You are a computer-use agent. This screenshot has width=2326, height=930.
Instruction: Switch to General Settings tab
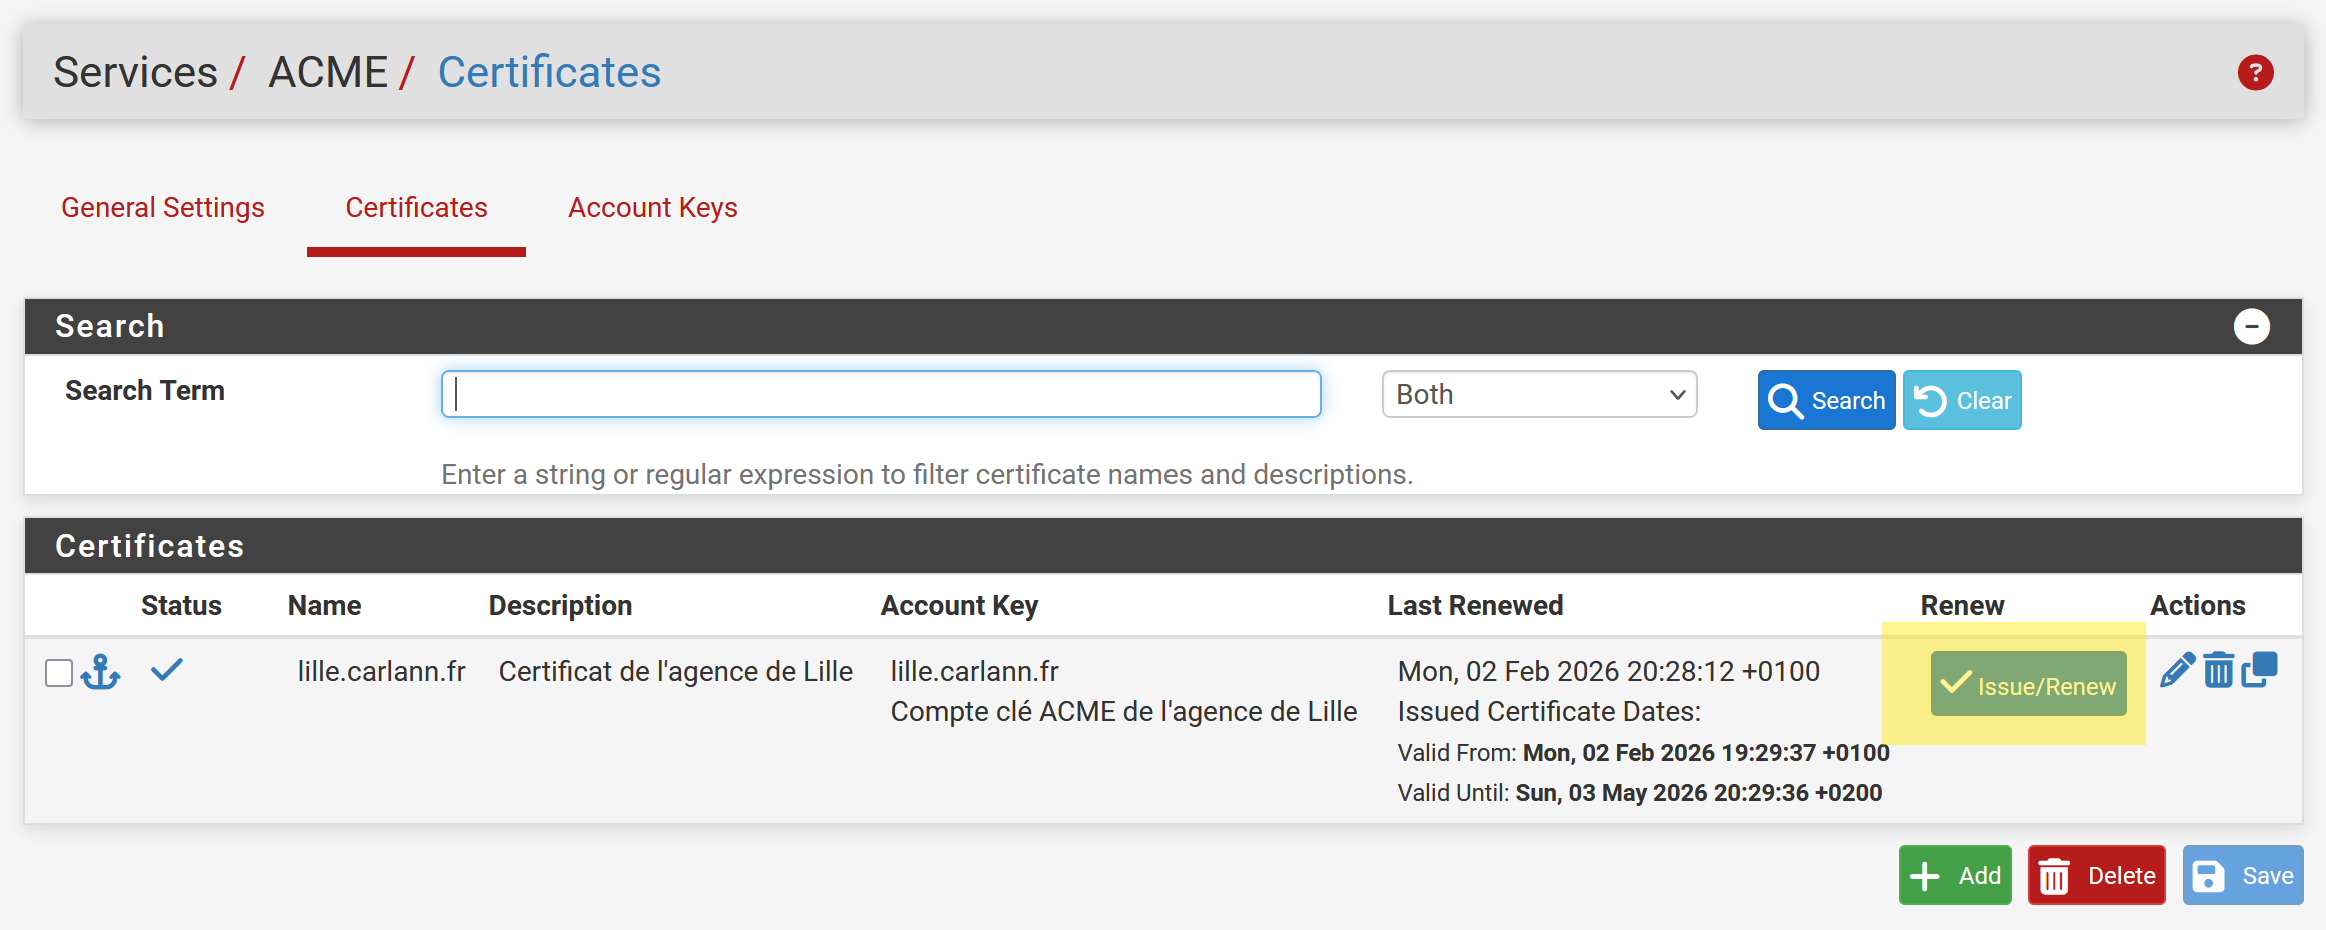tap(163, 207)
